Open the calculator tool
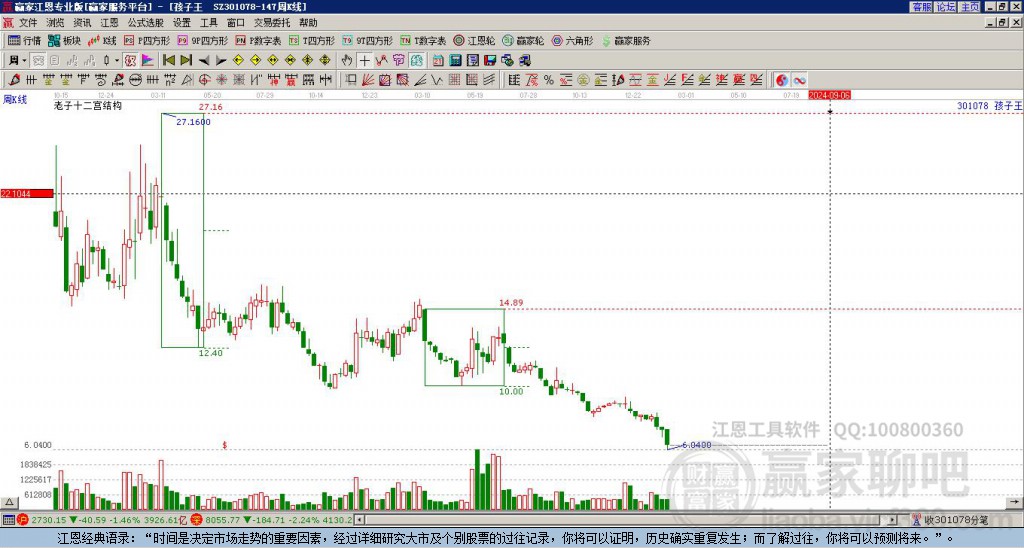The height and width of the screenshot is (548, 1024). click(456, 61)
